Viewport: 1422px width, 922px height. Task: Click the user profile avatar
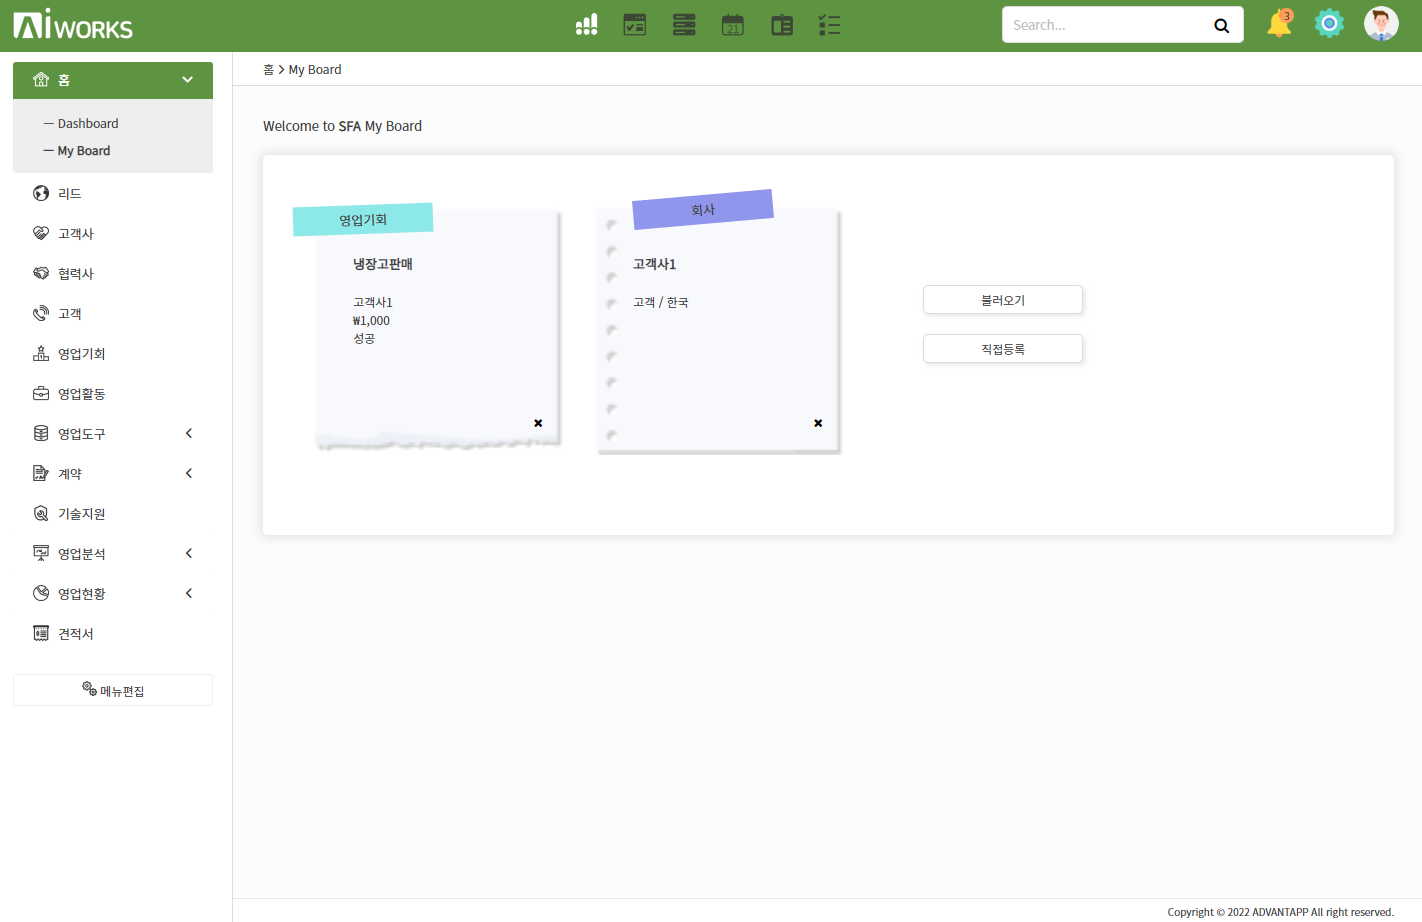pos(1381,23)
